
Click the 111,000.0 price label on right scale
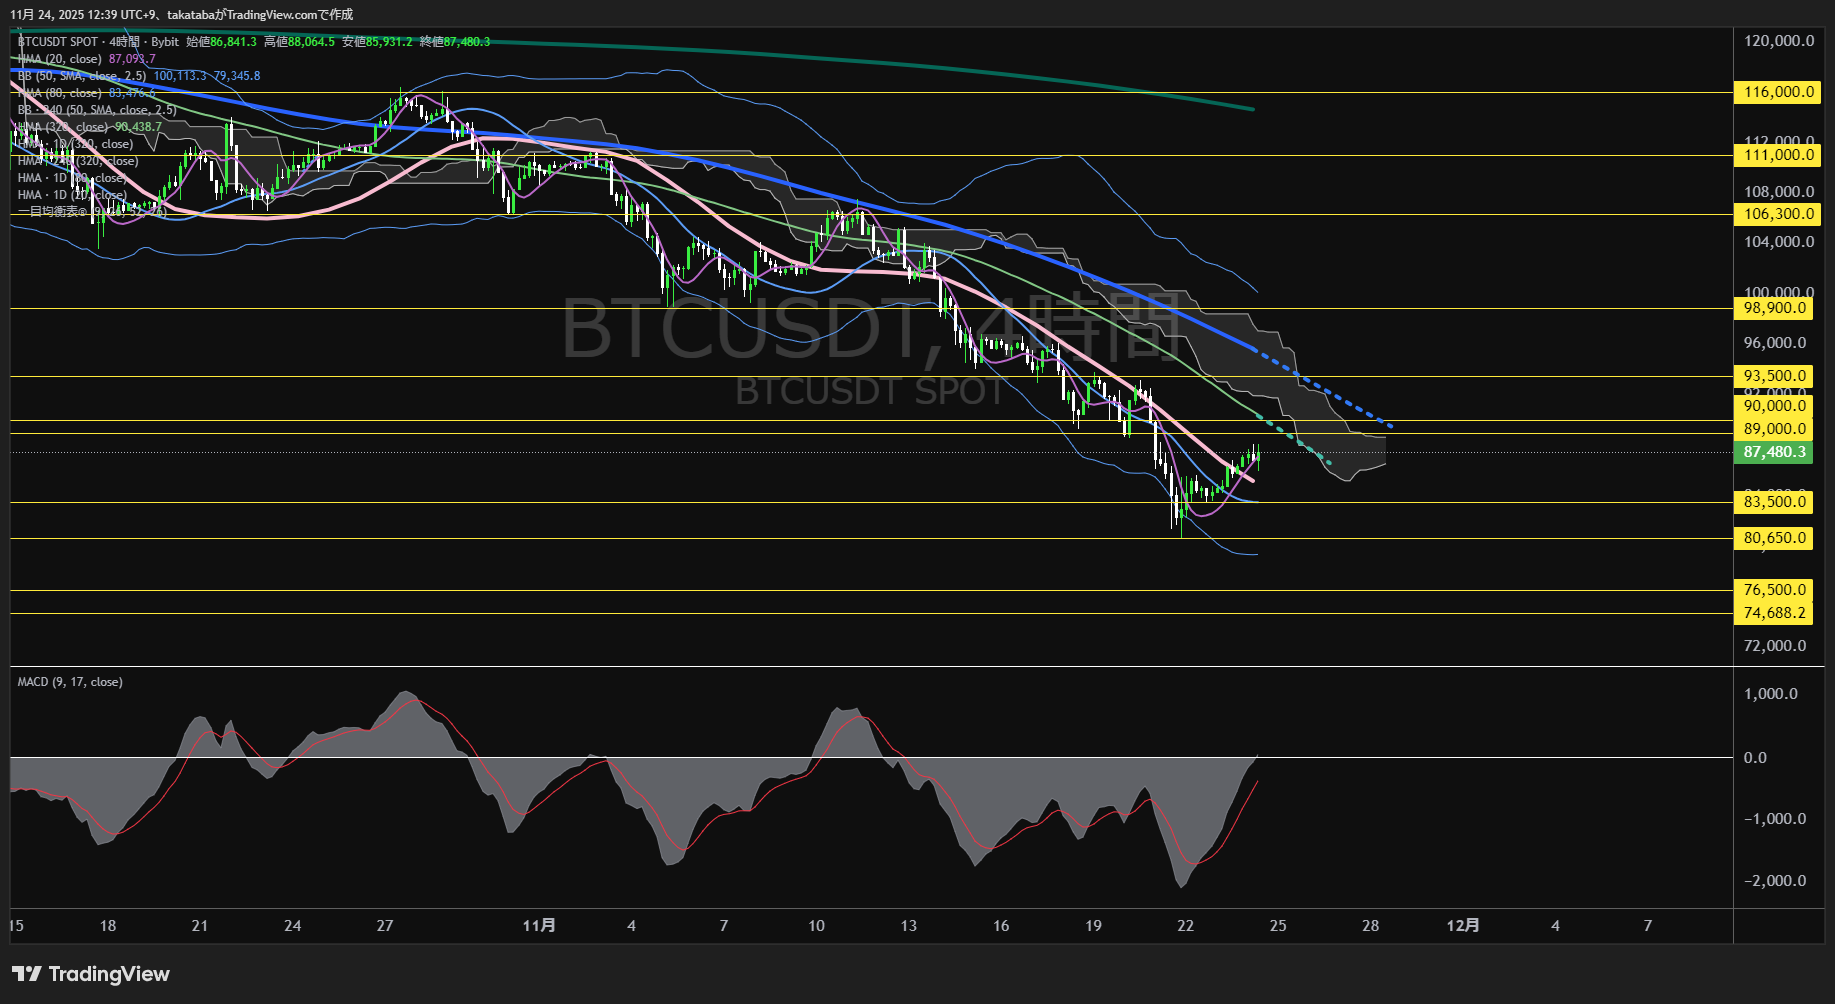coord(1774,155)
